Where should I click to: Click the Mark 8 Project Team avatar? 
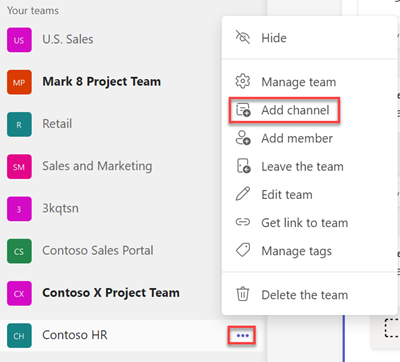19,82
